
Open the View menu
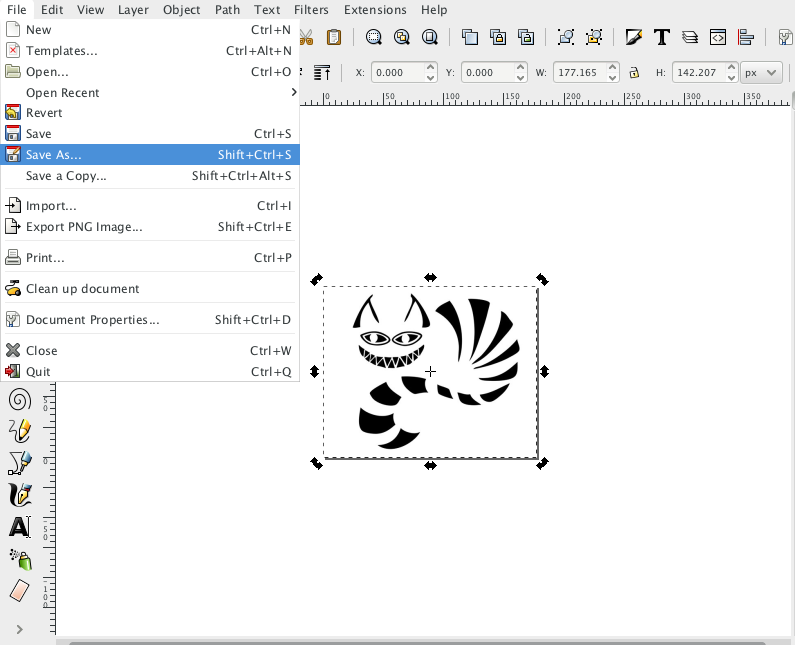pos(90,10)
